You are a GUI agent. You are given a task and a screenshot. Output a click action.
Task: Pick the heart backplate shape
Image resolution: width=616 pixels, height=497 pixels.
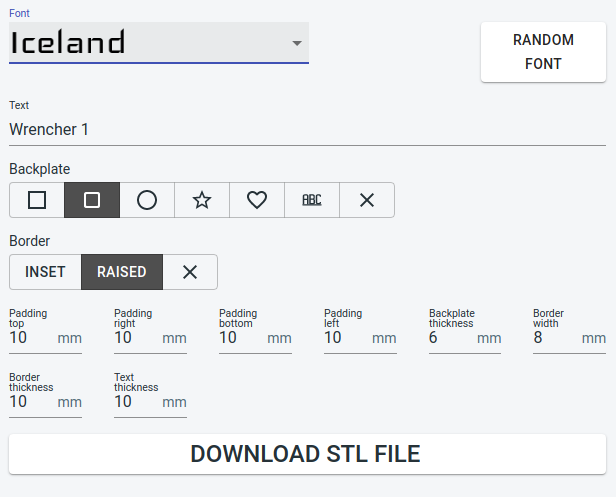tap(257, 200)
